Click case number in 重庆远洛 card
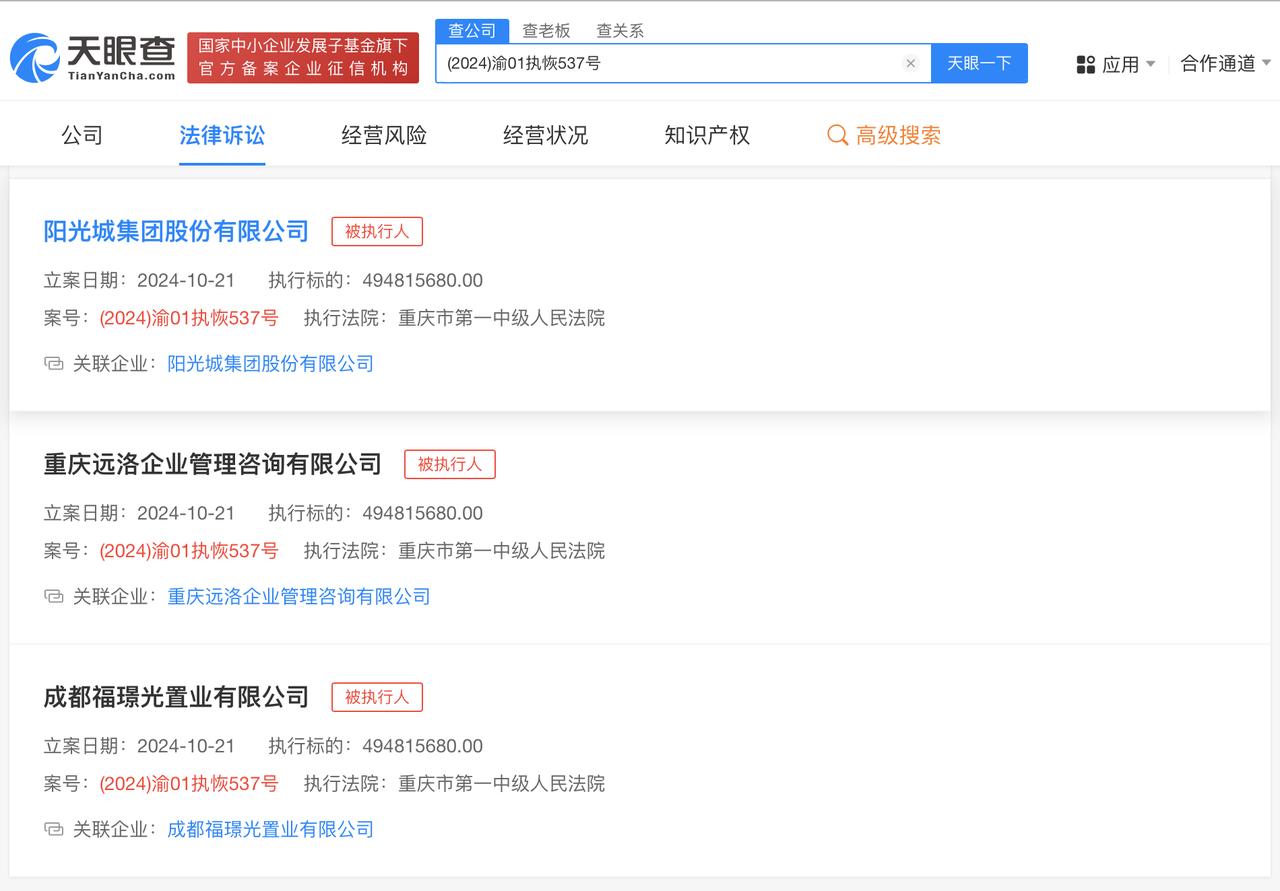This screenshot has width=1280, height=891. tap(189, 551)
